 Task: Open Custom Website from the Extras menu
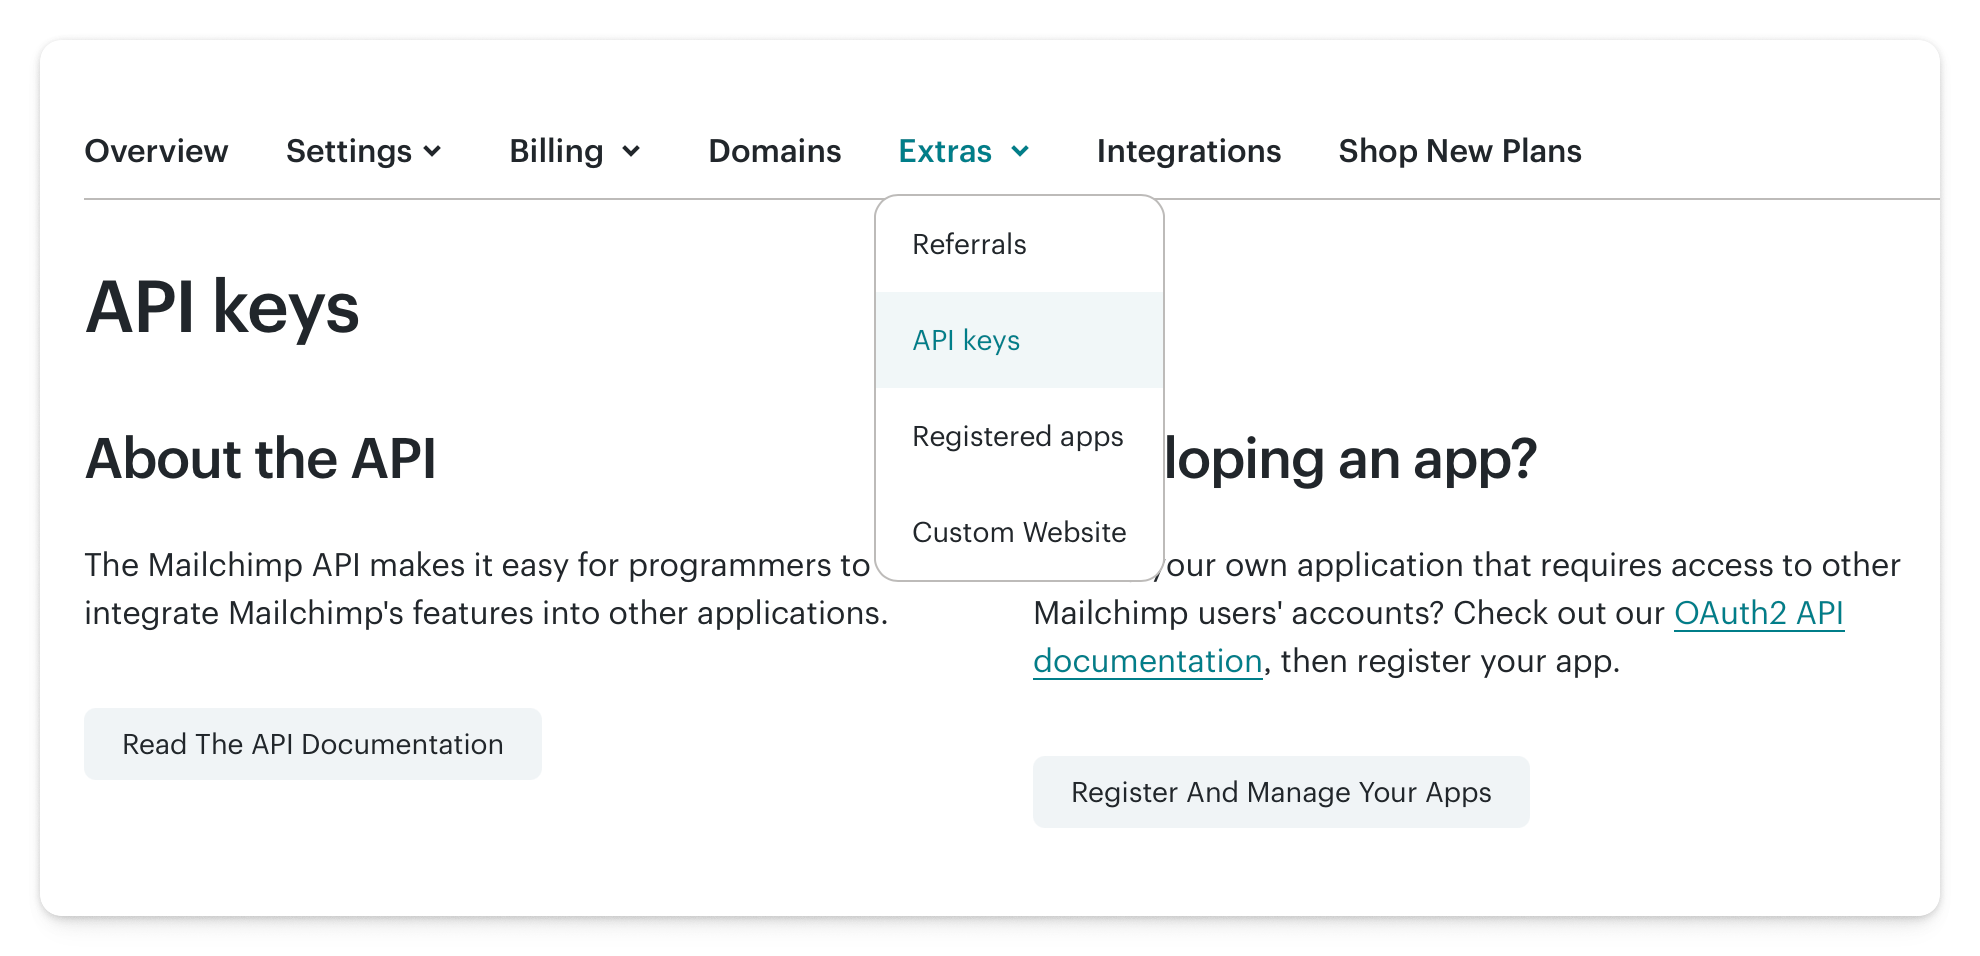1019,532
